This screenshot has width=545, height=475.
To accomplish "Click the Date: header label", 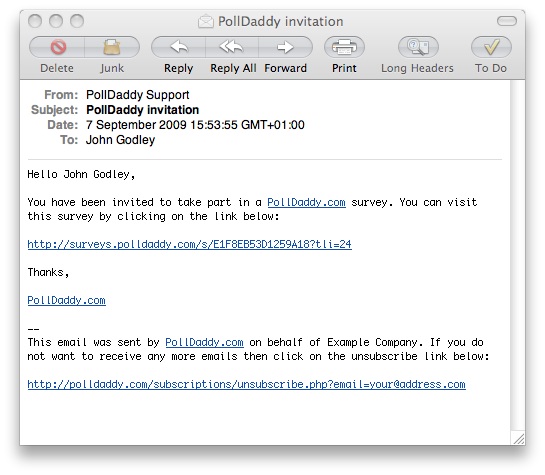I will click(x=63, y=125).
